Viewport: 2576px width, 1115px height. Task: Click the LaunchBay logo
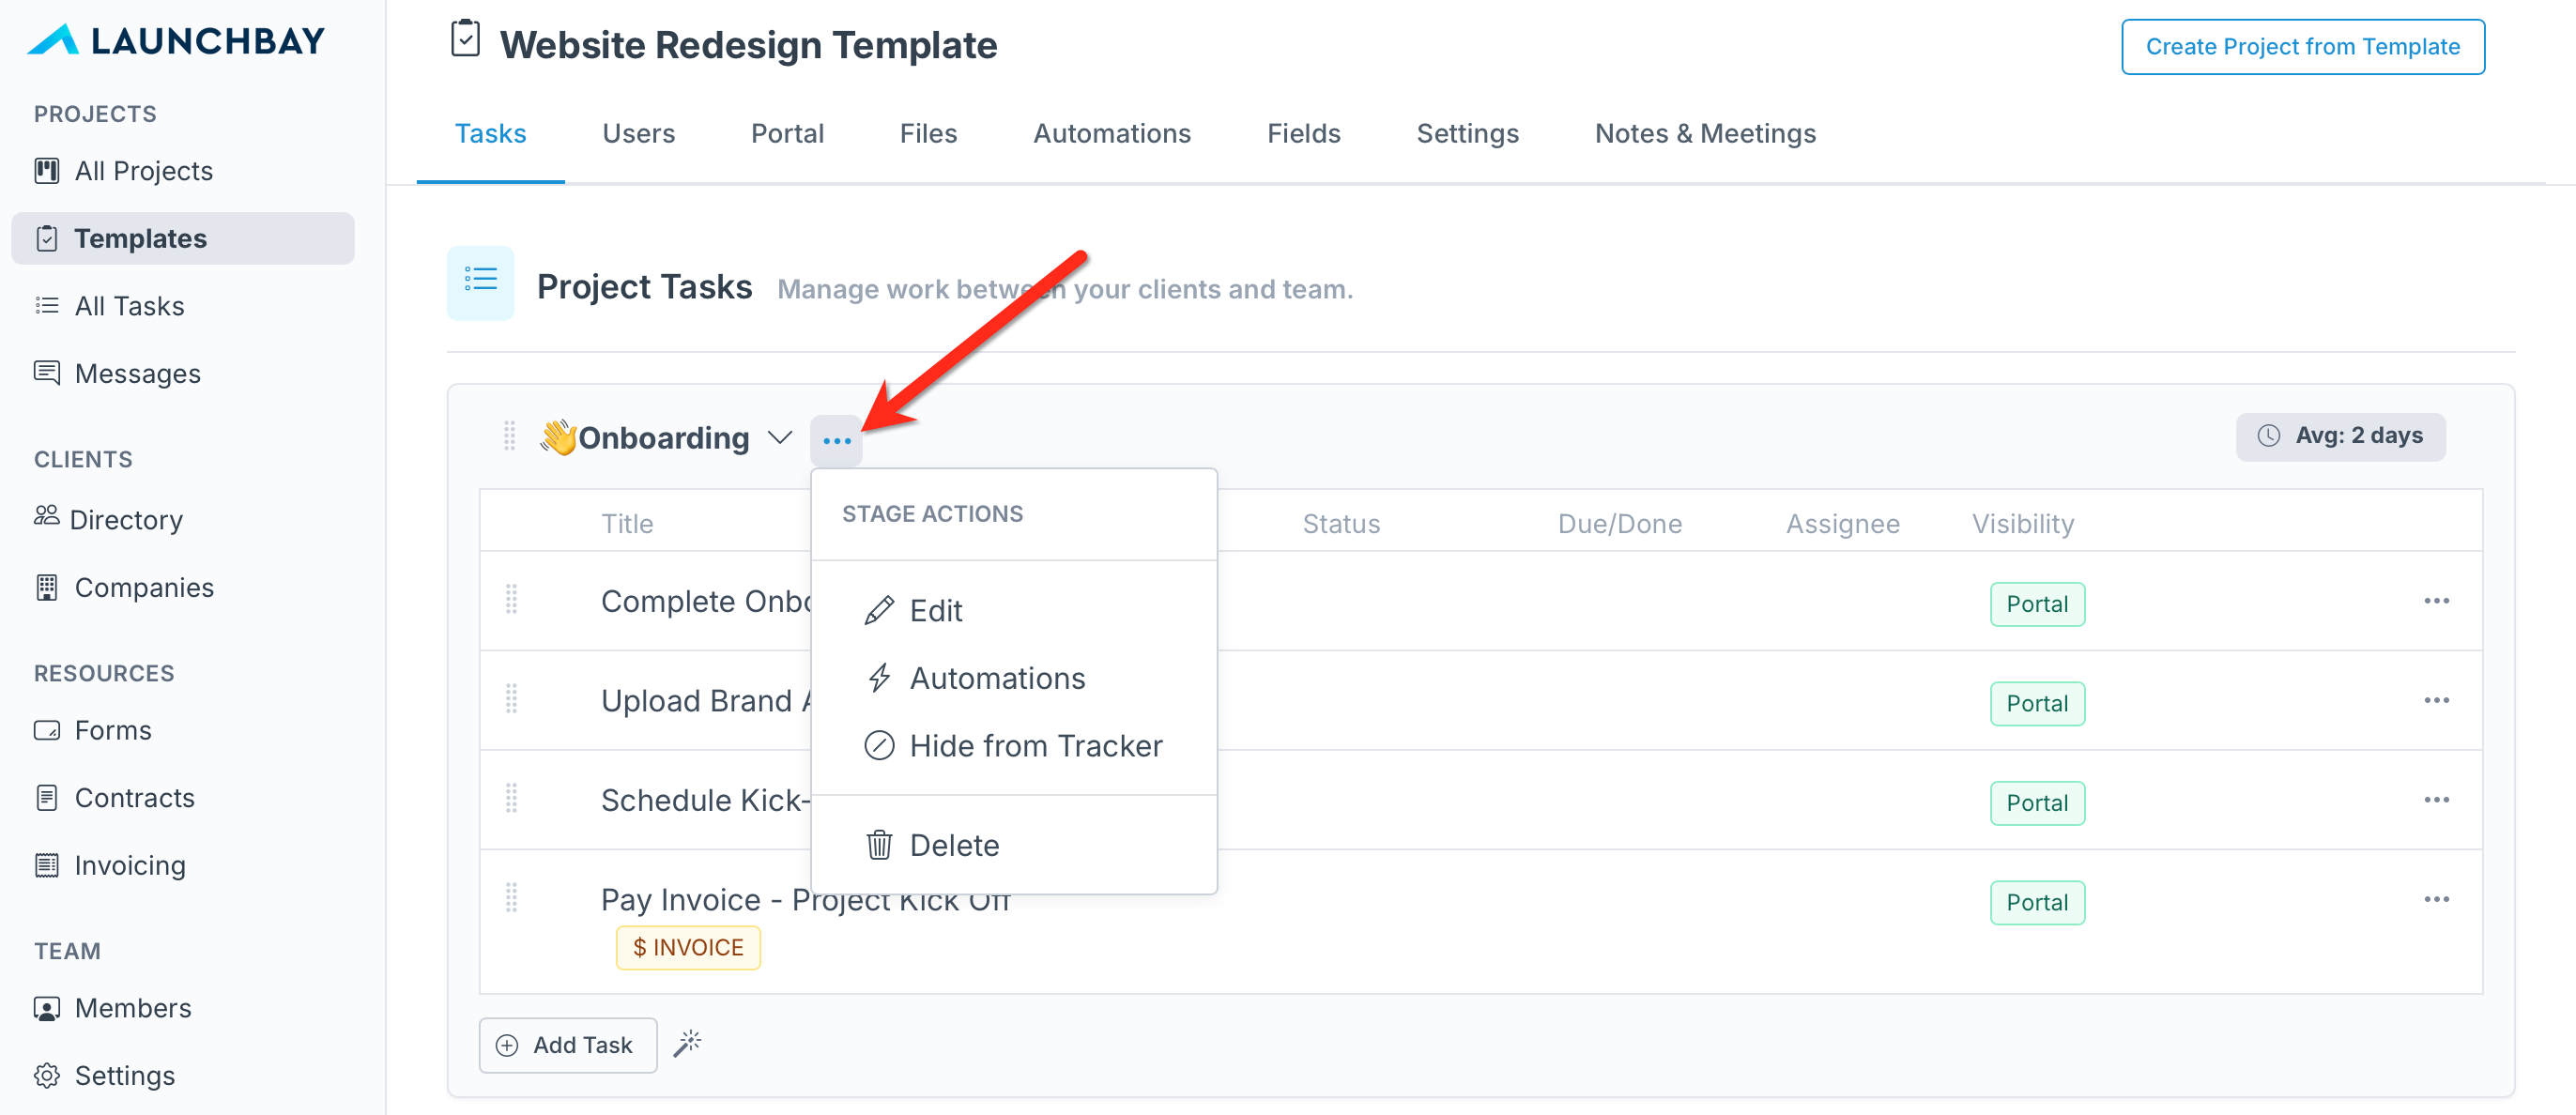click(176, 40)
